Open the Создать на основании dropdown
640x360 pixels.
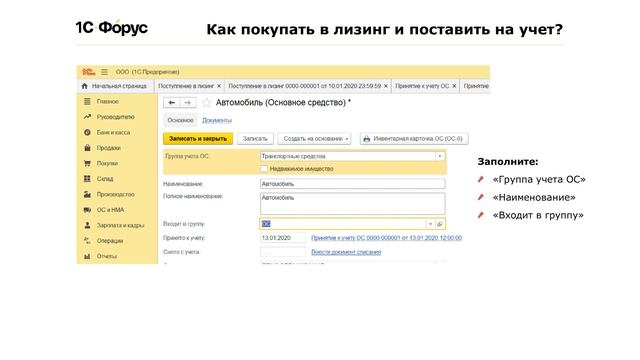coord(314,139)
